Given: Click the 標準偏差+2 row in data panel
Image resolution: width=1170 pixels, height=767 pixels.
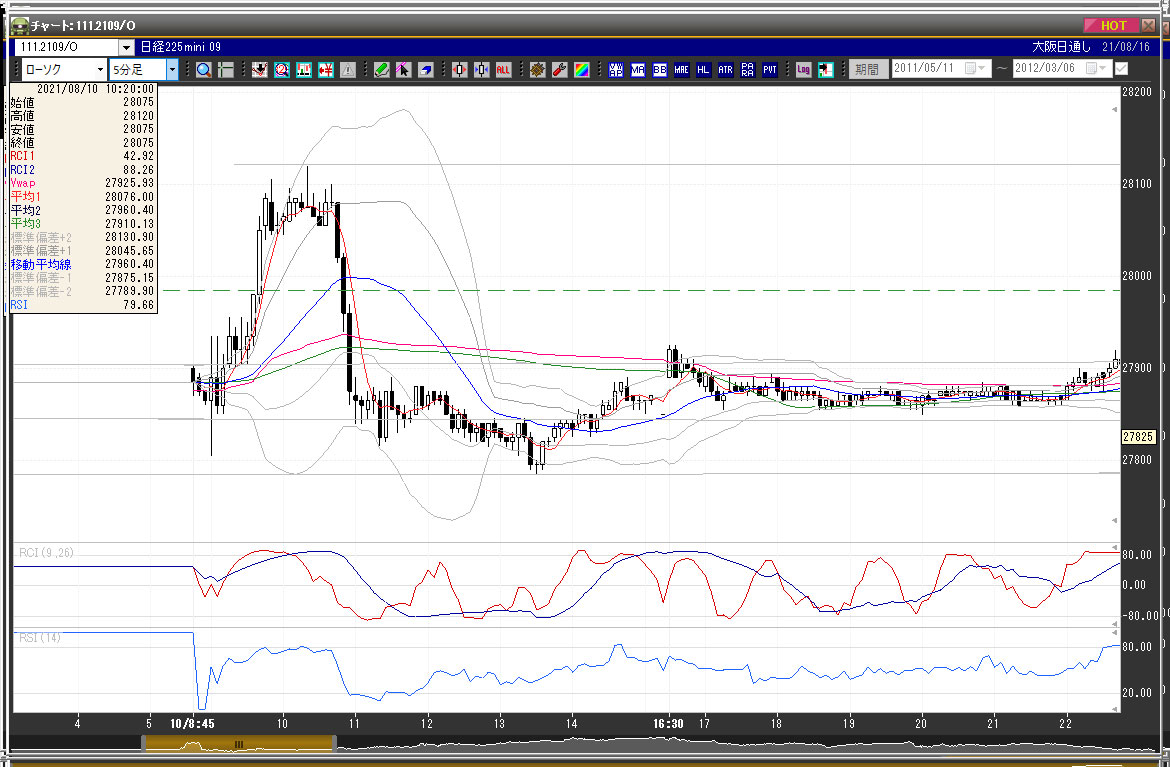Looking at the screenshot, I should pos(82,237).
